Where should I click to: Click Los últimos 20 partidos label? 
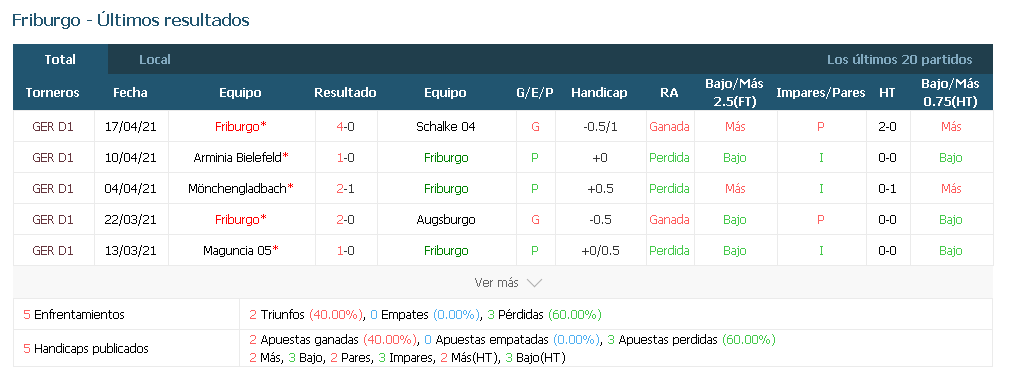(x=900, y=60)
